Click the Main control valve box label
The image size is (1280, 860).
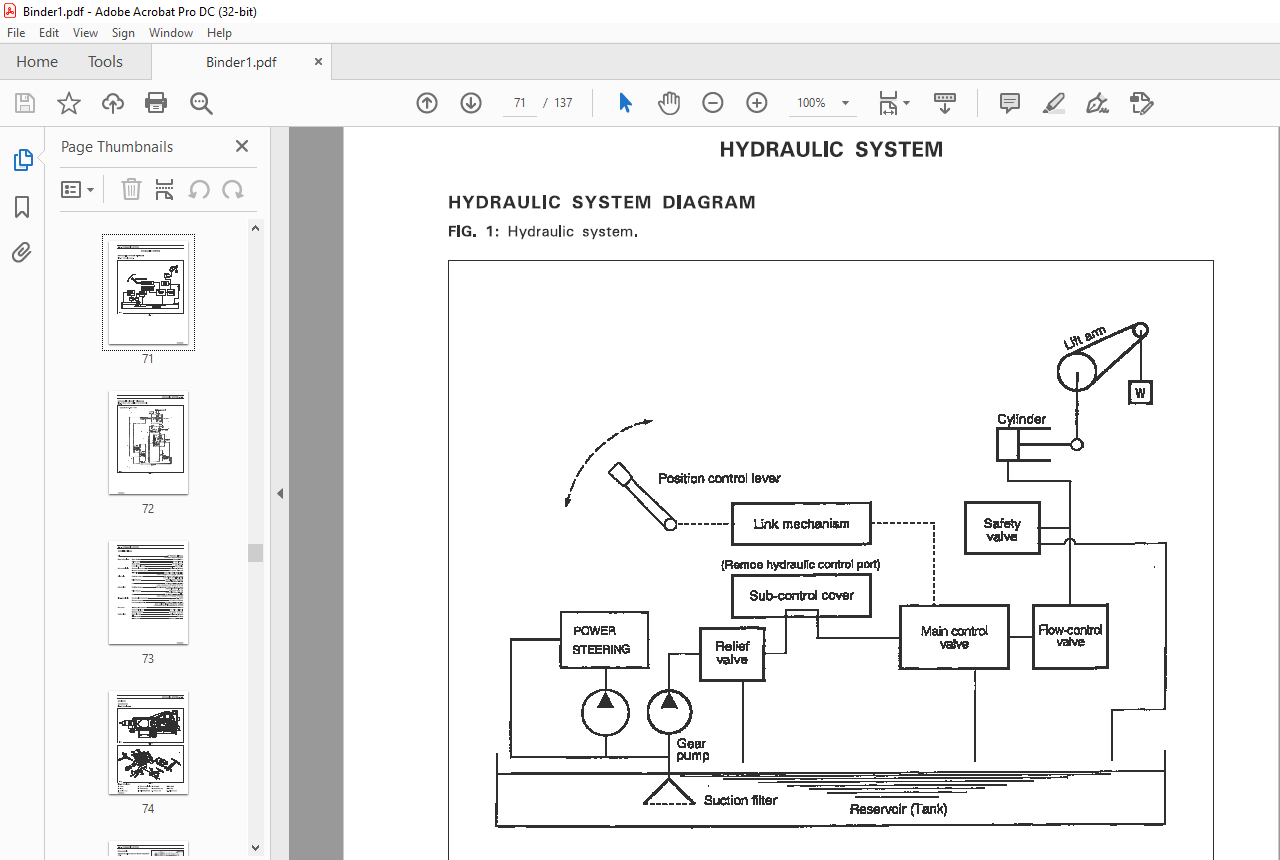coord(954,637)
